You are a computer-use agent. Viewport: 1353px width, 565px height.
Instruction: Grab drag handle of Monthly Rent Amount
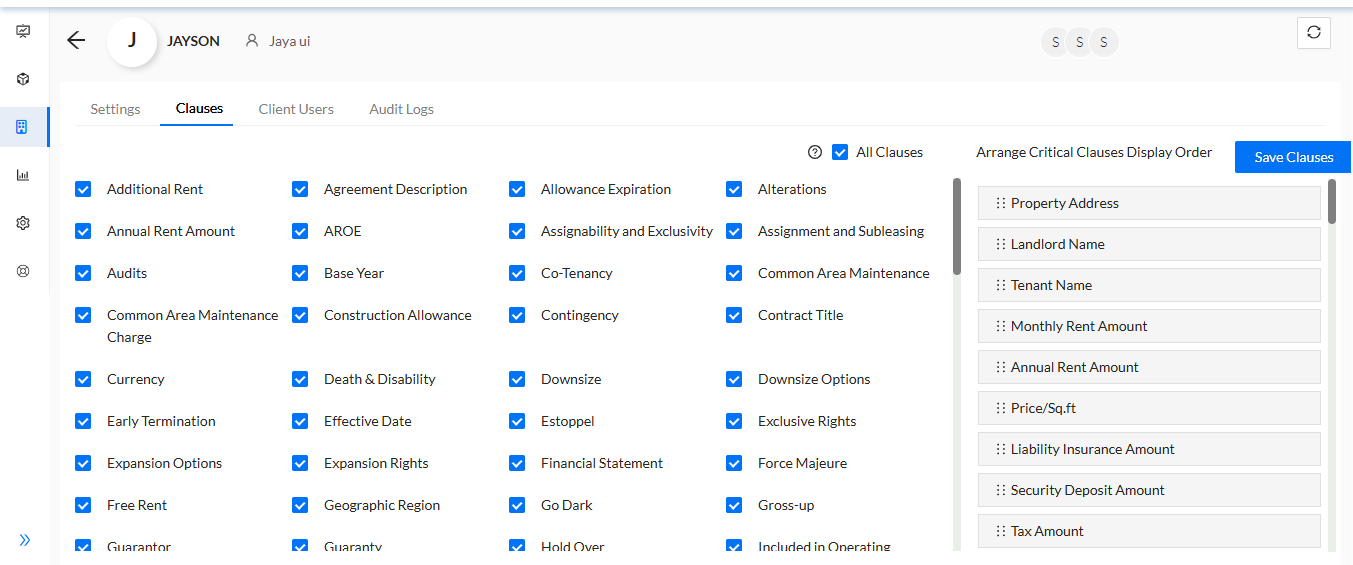click(1000, 326)
